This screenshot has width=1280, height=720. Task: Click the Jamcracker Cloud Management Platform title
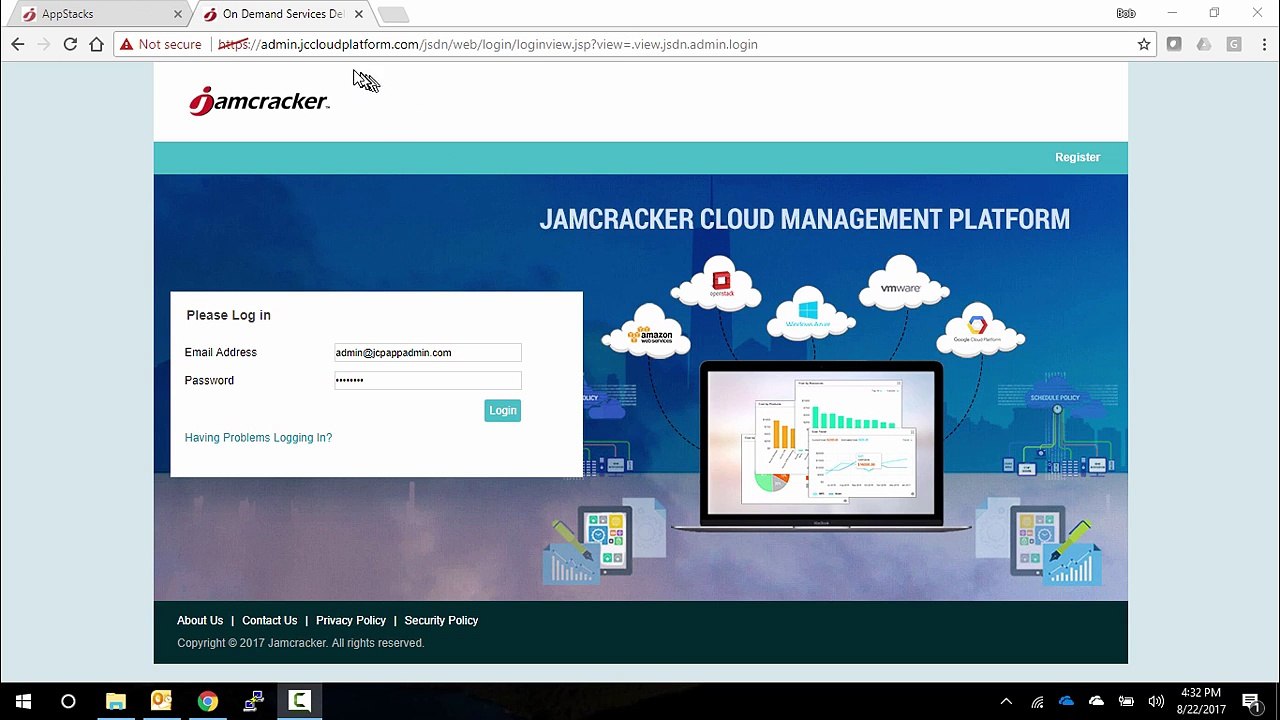805,219
